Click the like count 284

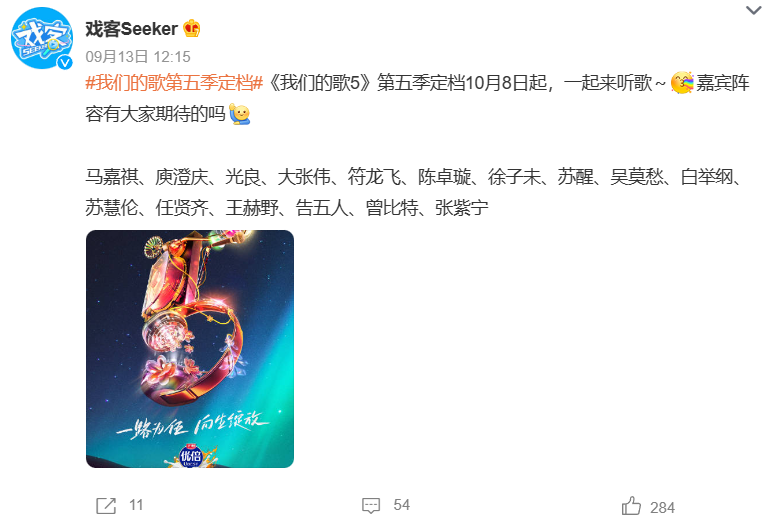663,508
